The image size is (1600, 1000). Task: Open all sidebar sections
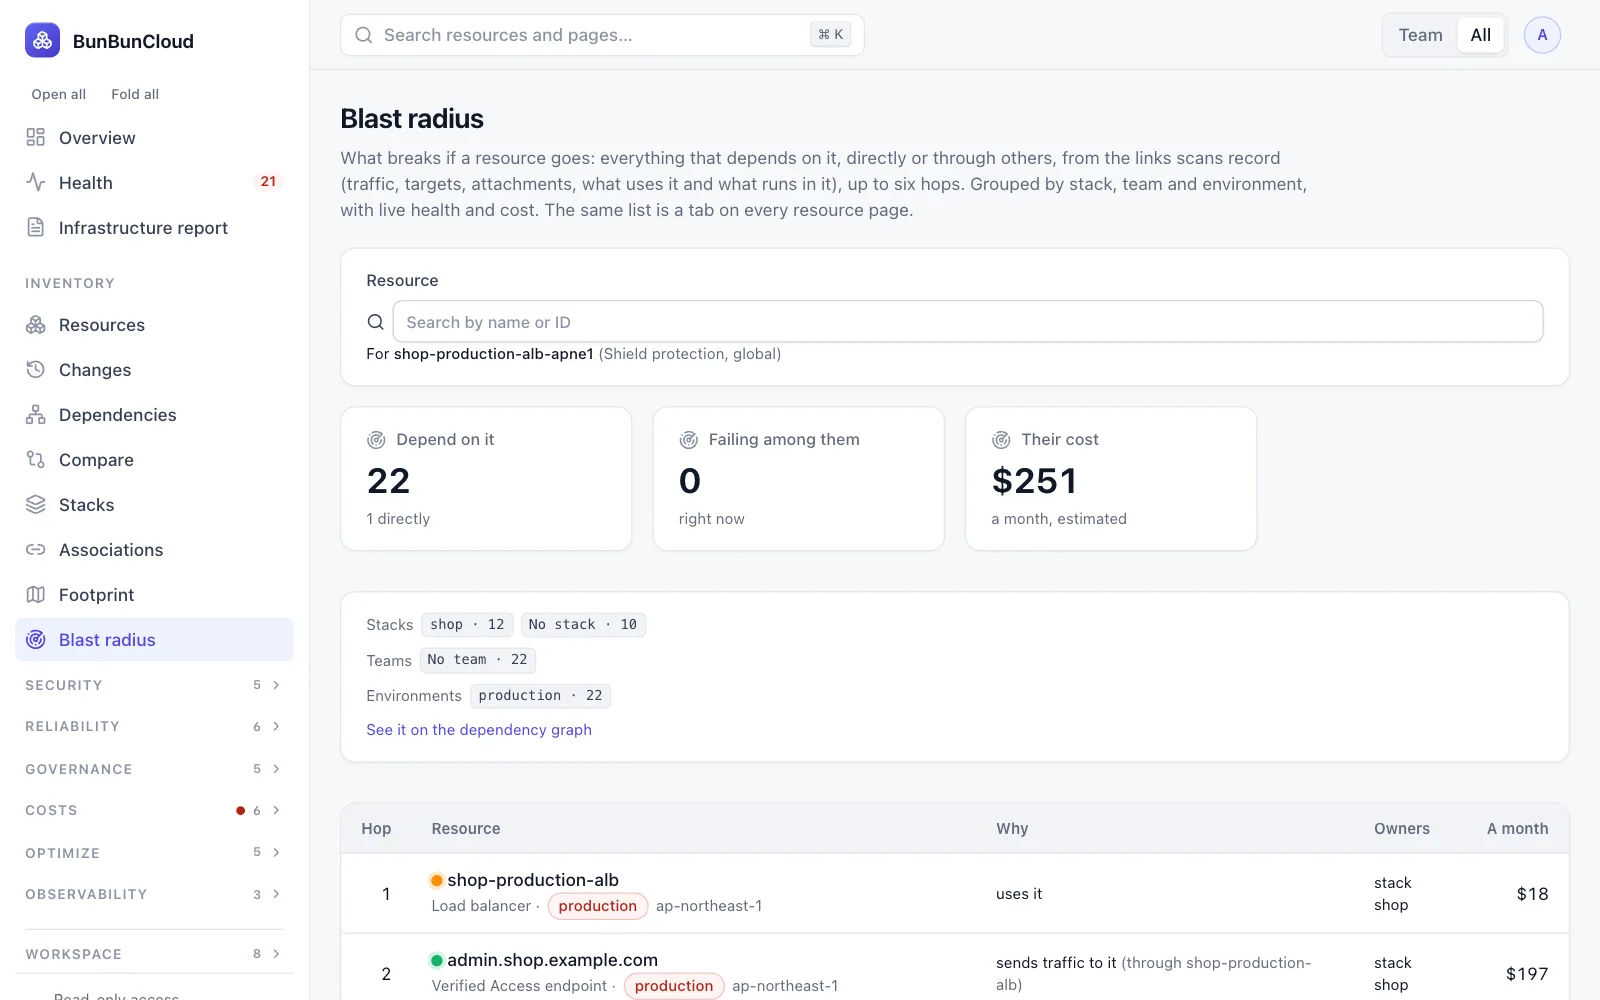pyautogui.click(x=58, y=94)
